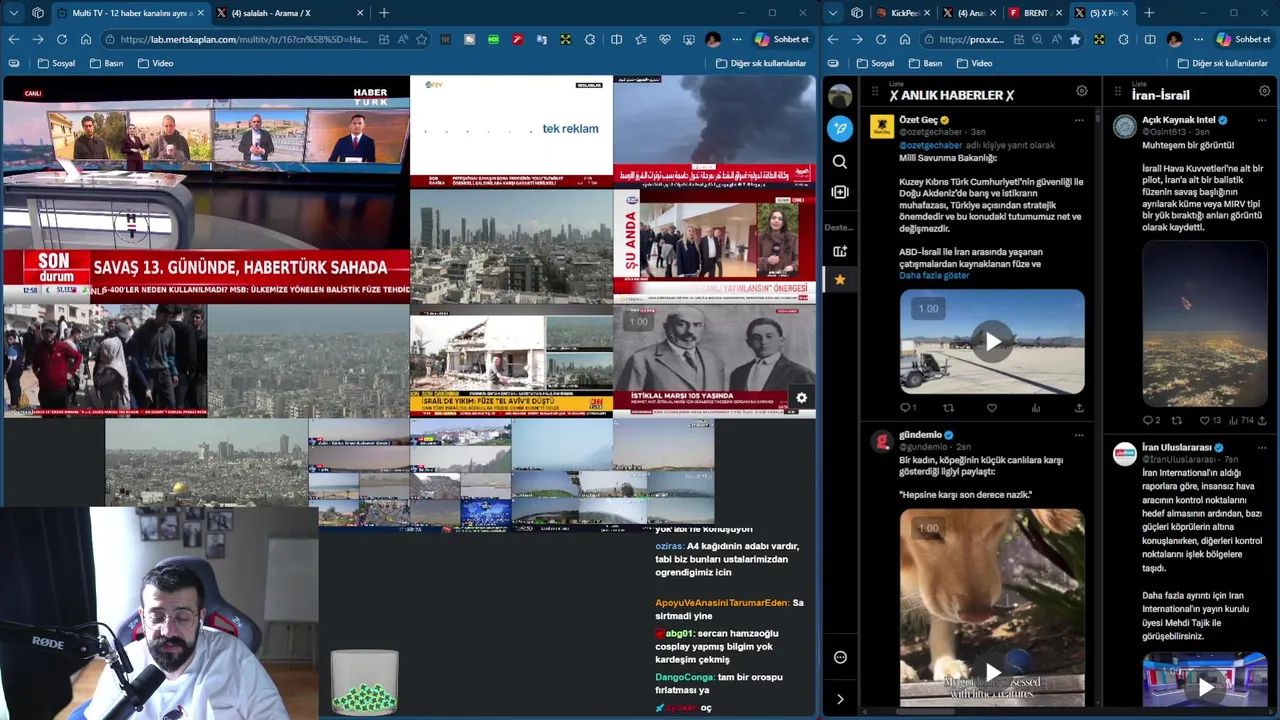
Task: Add a new column in X Pro sidebar
Action: (840, 192)
